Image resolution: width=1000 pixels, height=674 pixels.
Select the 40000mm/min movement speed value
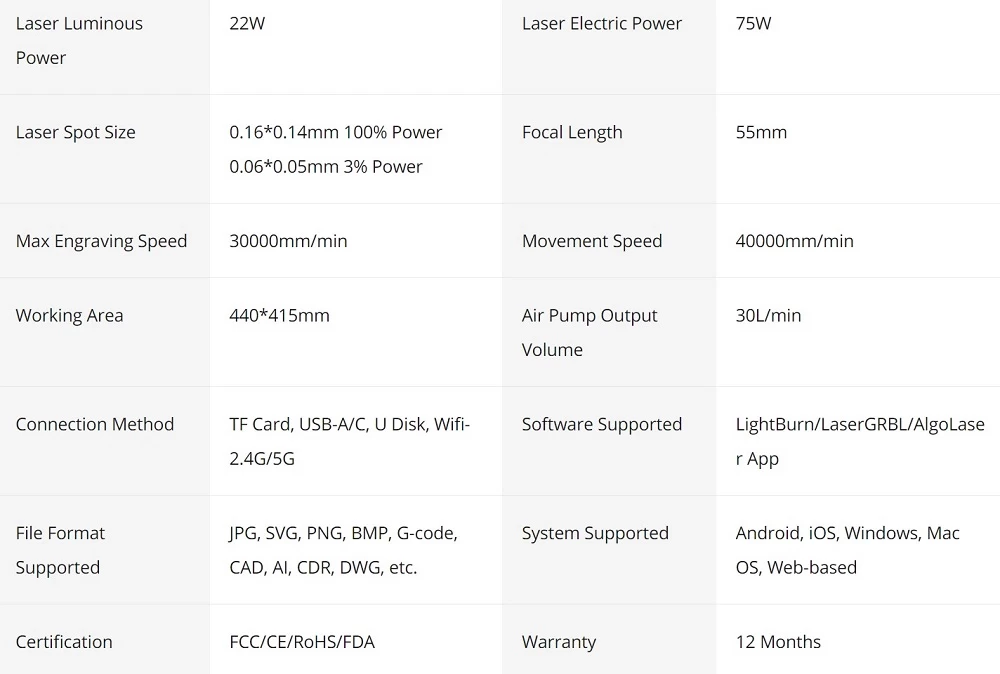click(794, 241)
